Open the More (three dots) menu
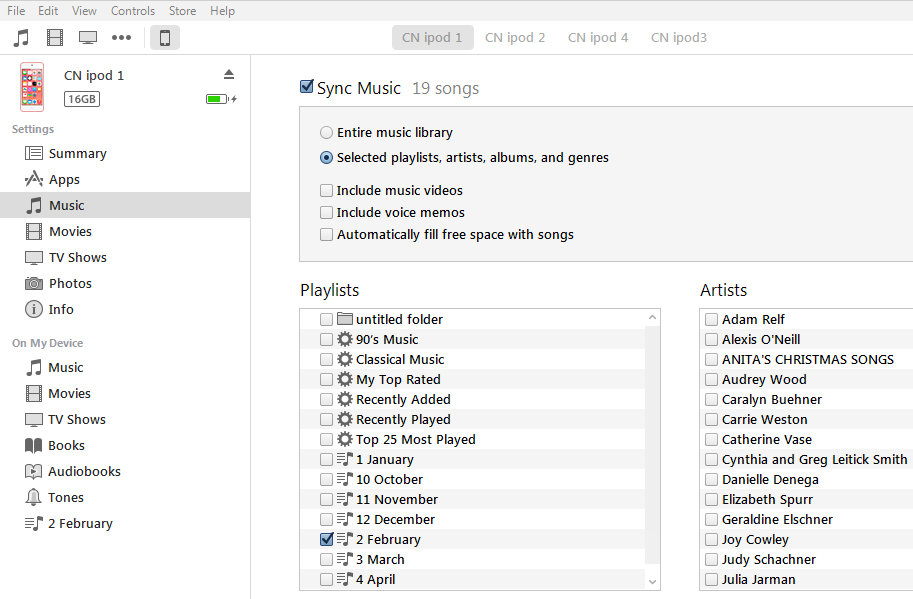 click(x=121, y=38)
